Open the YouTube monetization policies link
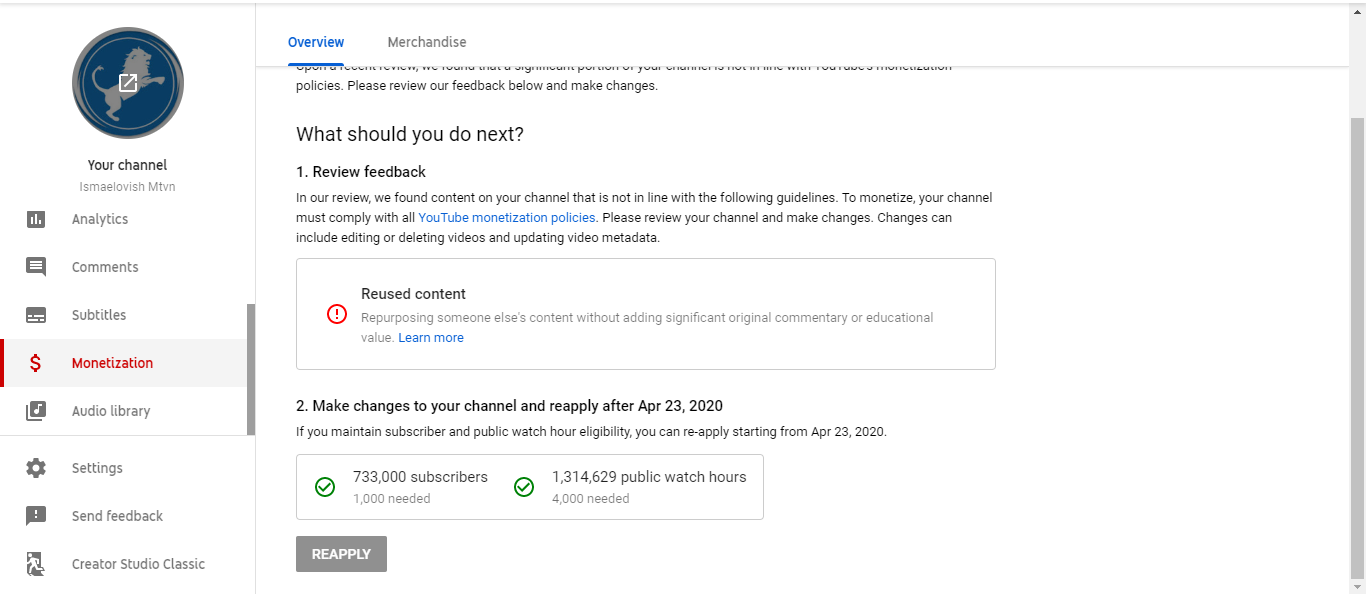 pos(507,217)
